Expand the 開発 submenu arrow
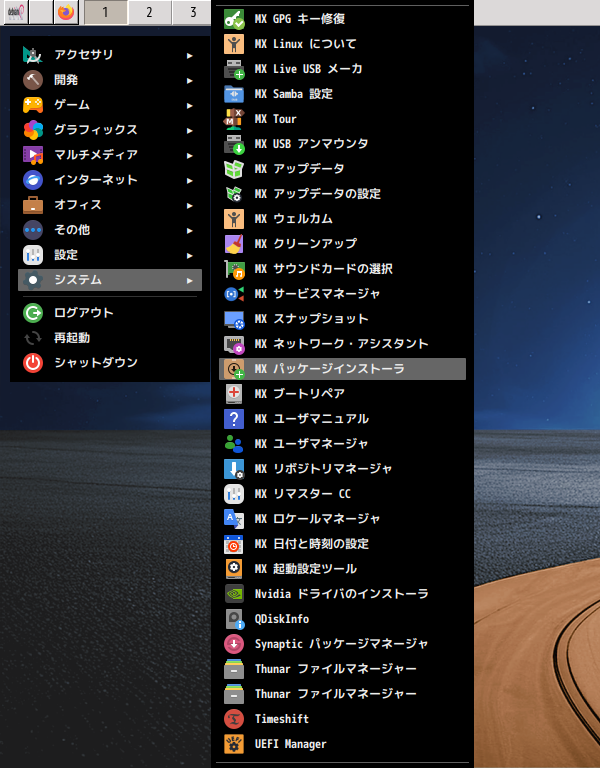This screenshot has height=768, width=600. (190, 81)
